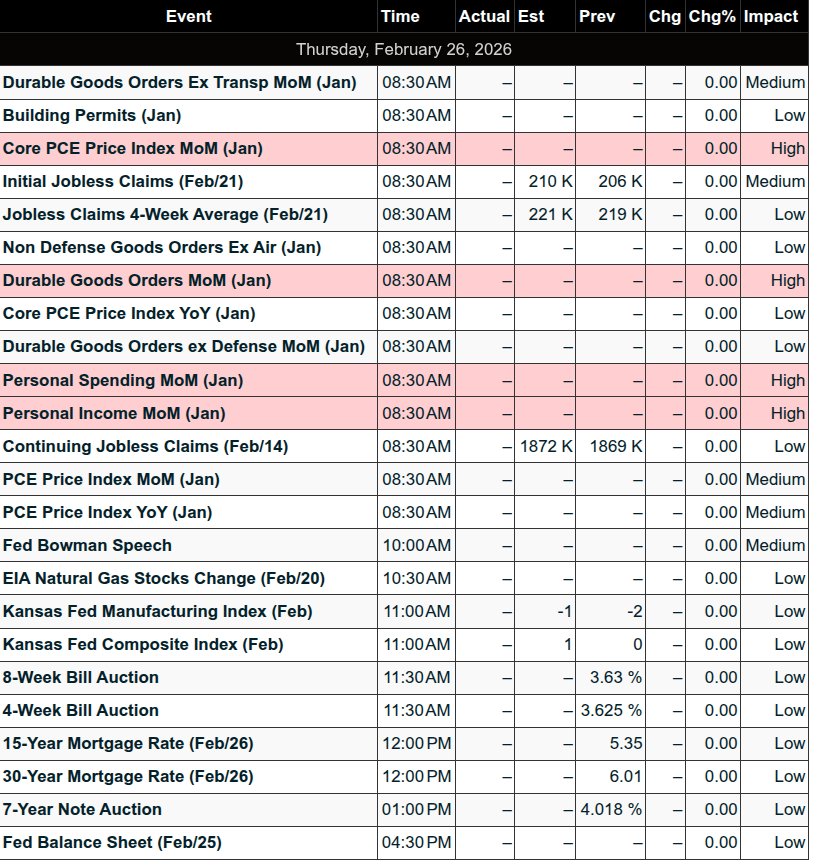813x860 pixels.
Task: Click the Prev column header
Action: coord(597,16)
